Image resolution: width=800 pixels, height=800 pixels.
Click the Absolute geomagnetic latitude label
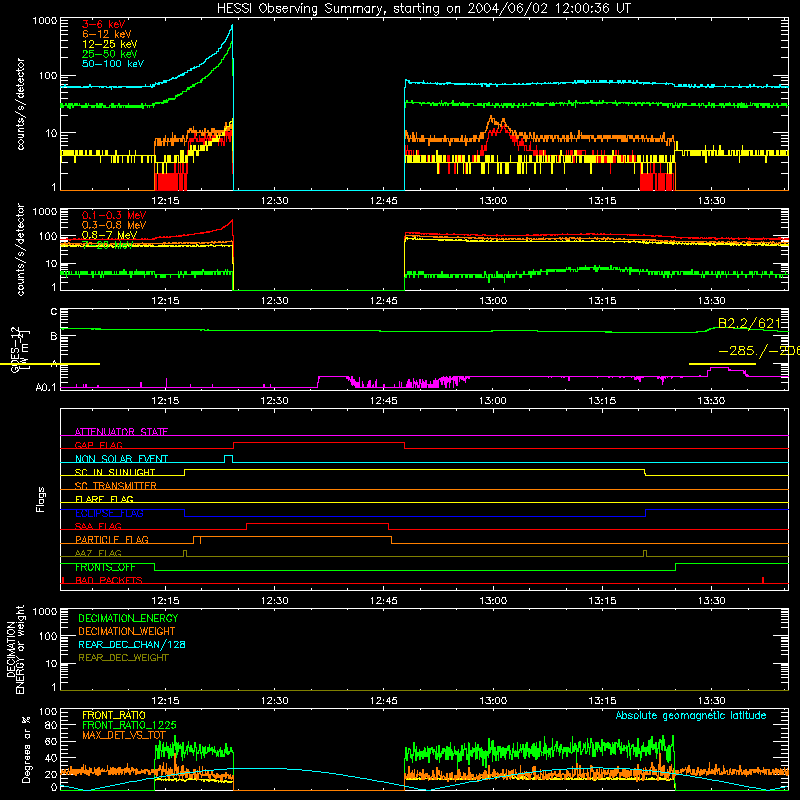[x=691, y=715]
